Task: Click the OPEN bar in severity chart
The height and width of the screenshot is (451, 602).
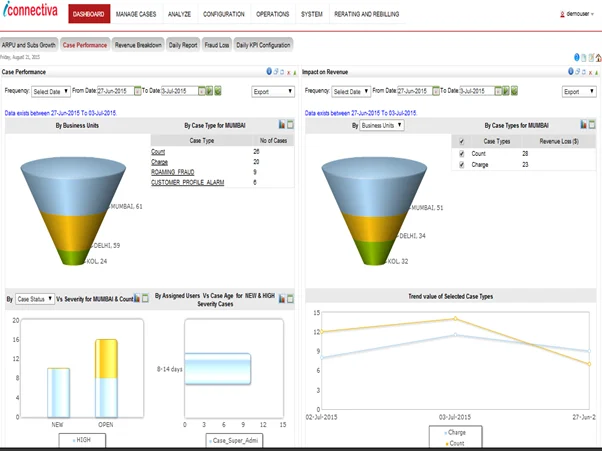Action: click(x=106, y=378)
